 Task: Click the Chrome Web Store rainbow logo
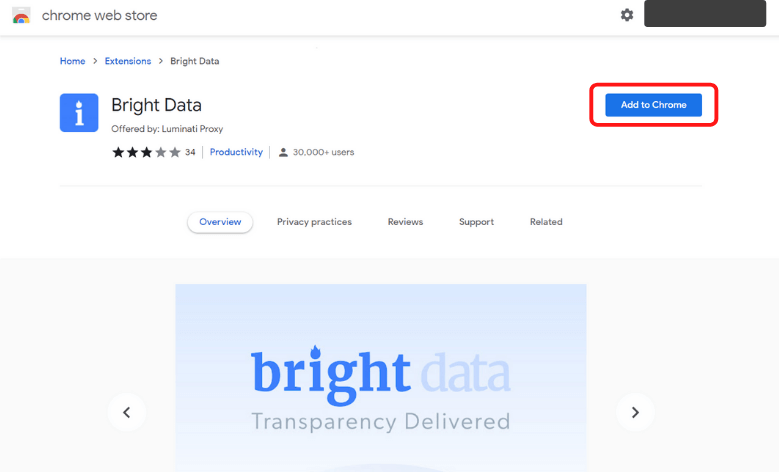[21, 16]
